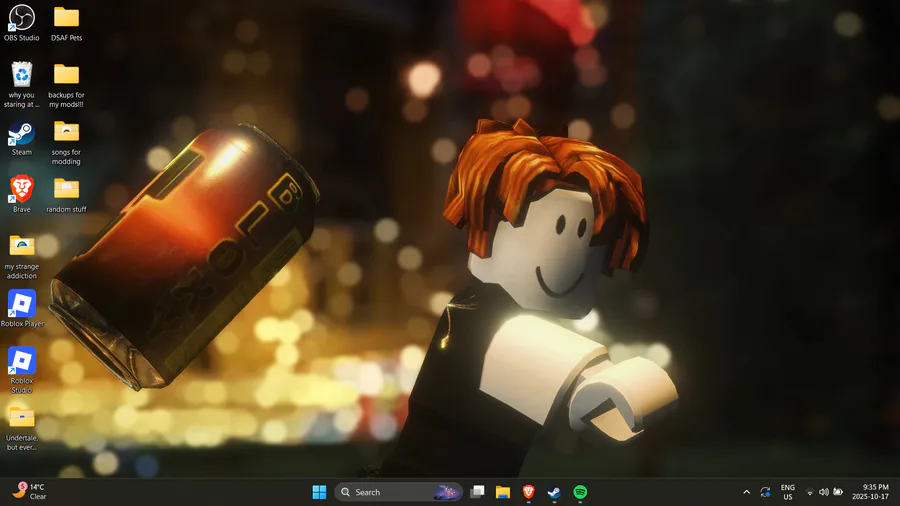This screenshot has width=900, height=506.
Task: Open the ENG US language switcher
Action: coord(788,492)
